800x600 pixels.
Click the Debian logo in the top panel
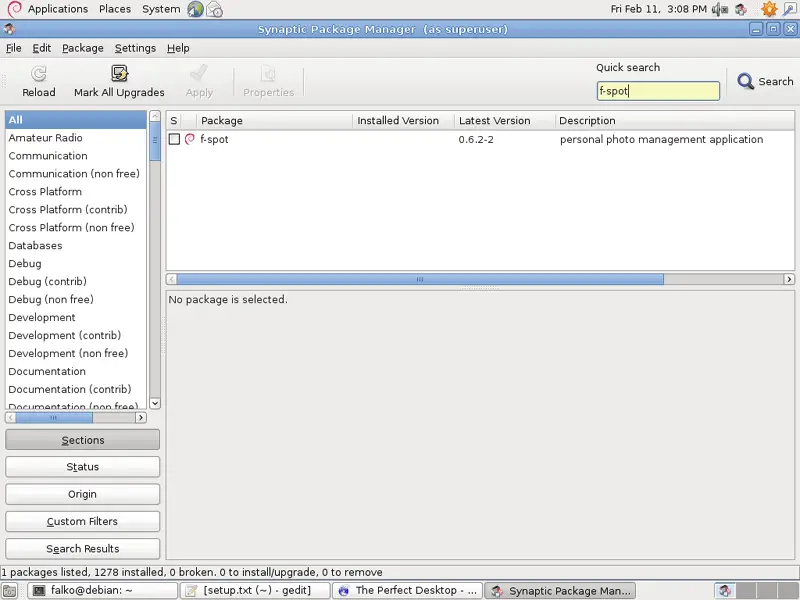coord(14,9)
